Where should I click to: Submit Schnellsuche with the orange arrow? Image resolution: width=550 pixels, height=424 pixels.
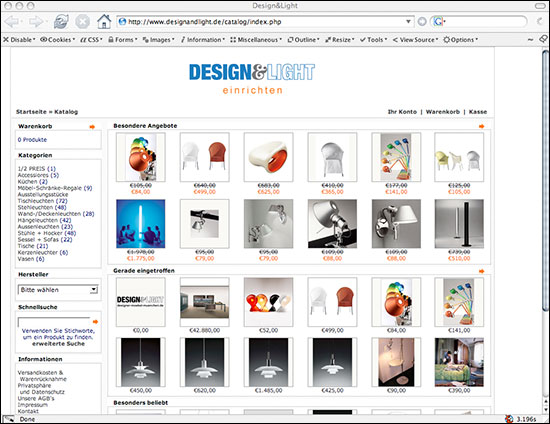coord(95,322)
